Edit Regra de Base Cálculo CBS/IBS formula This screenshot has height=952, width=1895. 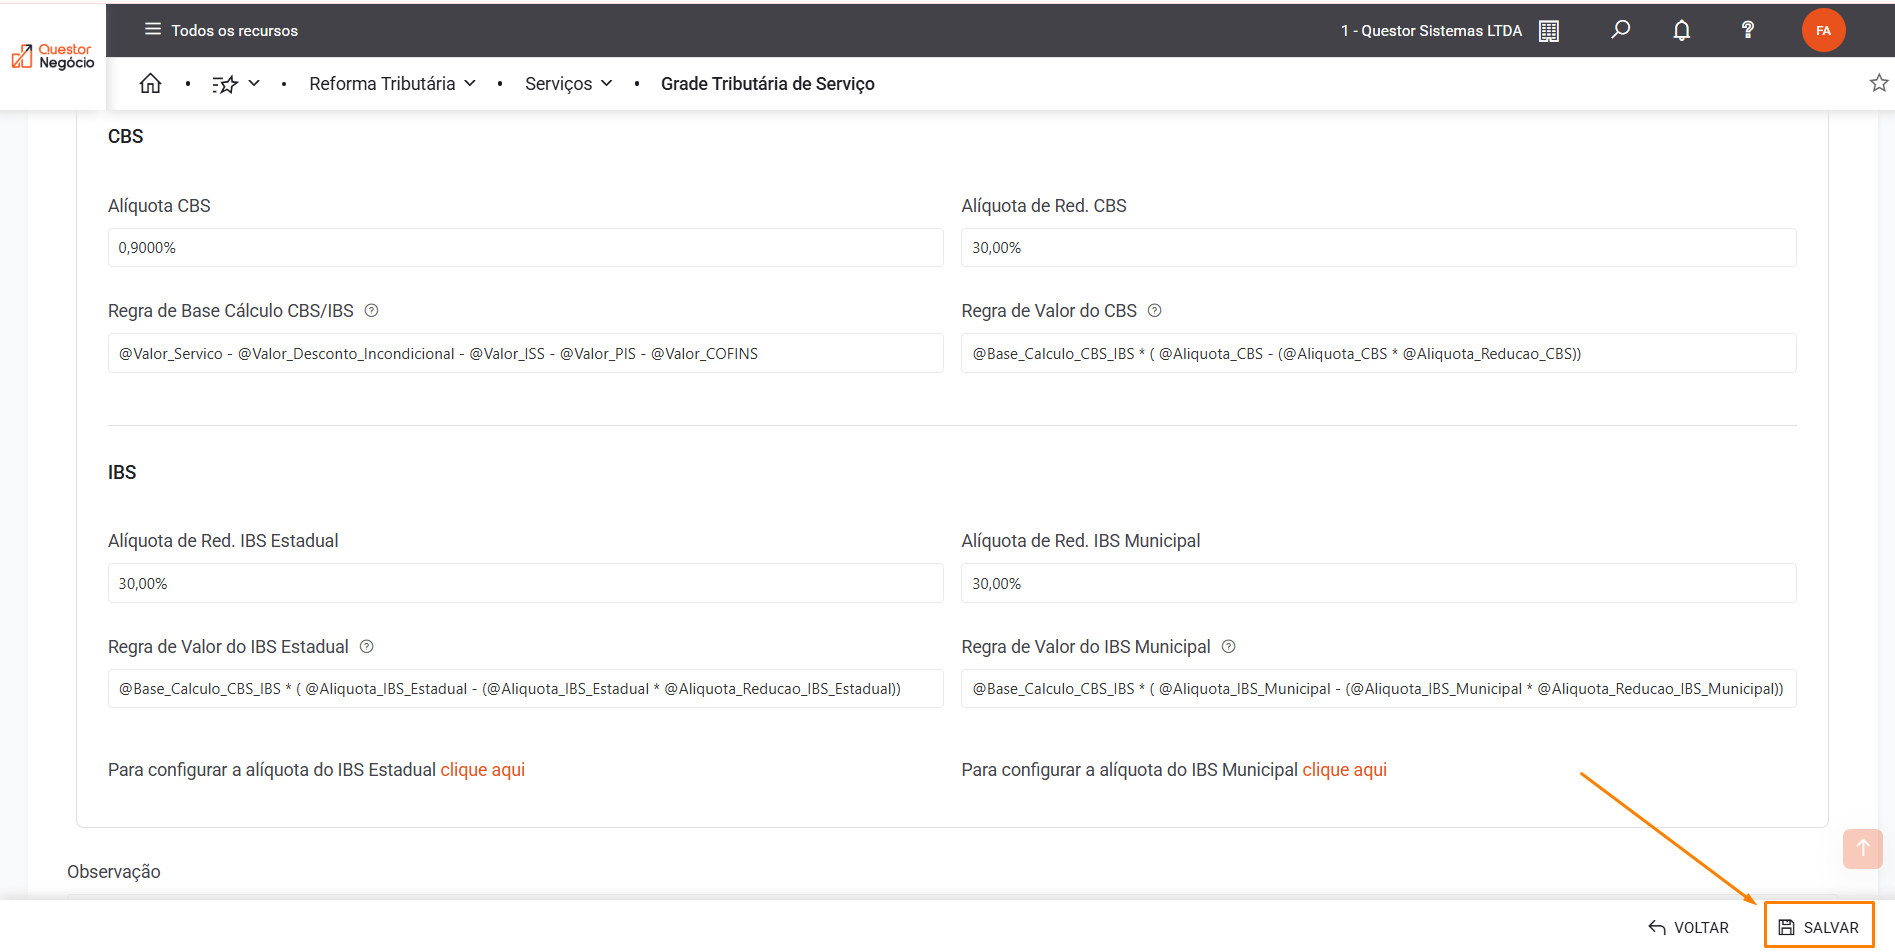525,353
